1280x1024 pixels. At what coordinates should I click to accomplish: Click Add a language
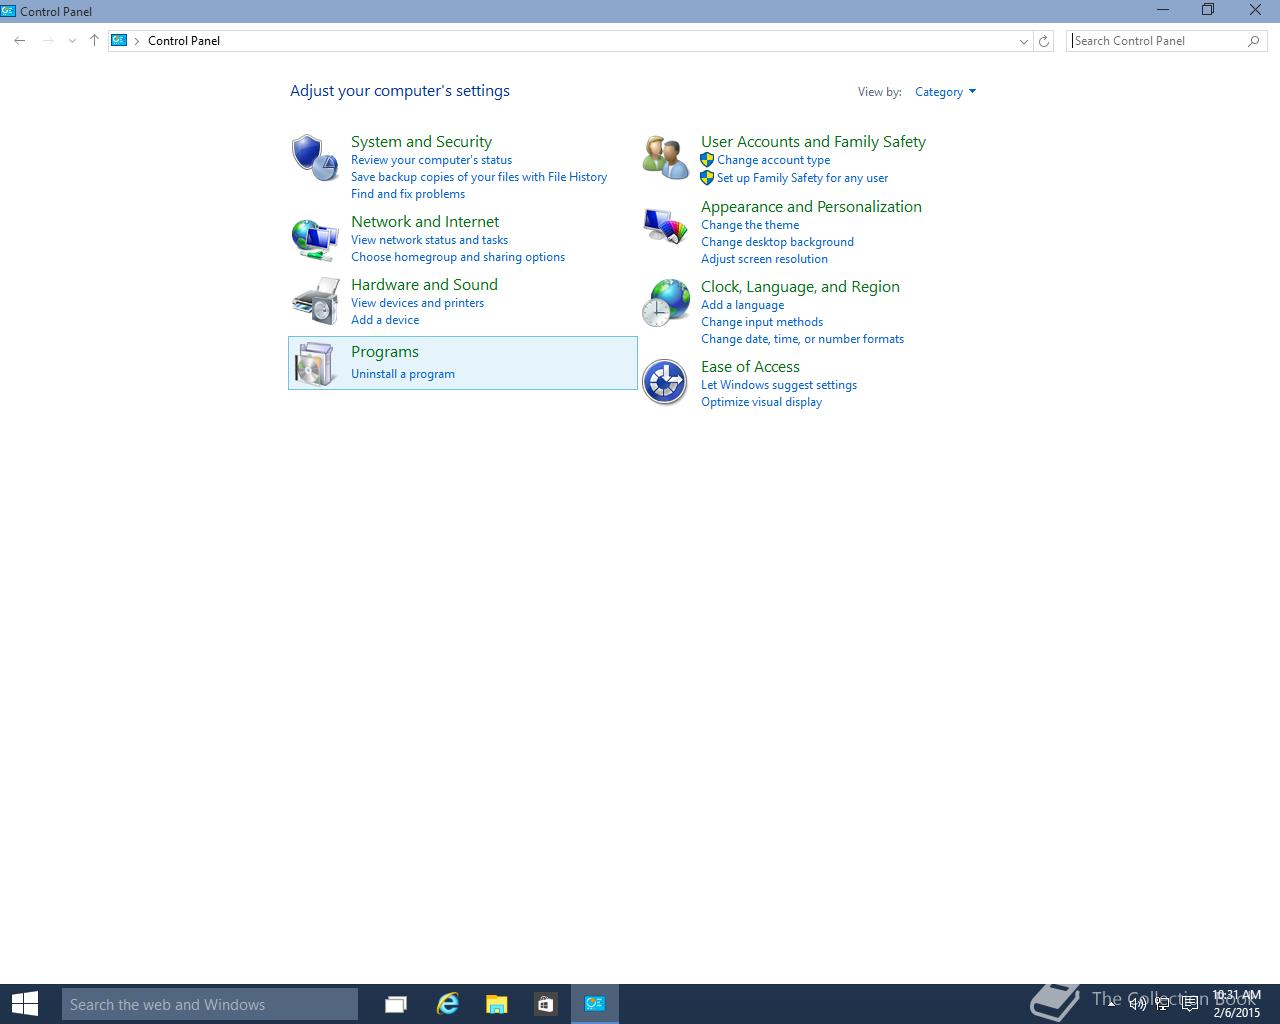pos(742,305)
